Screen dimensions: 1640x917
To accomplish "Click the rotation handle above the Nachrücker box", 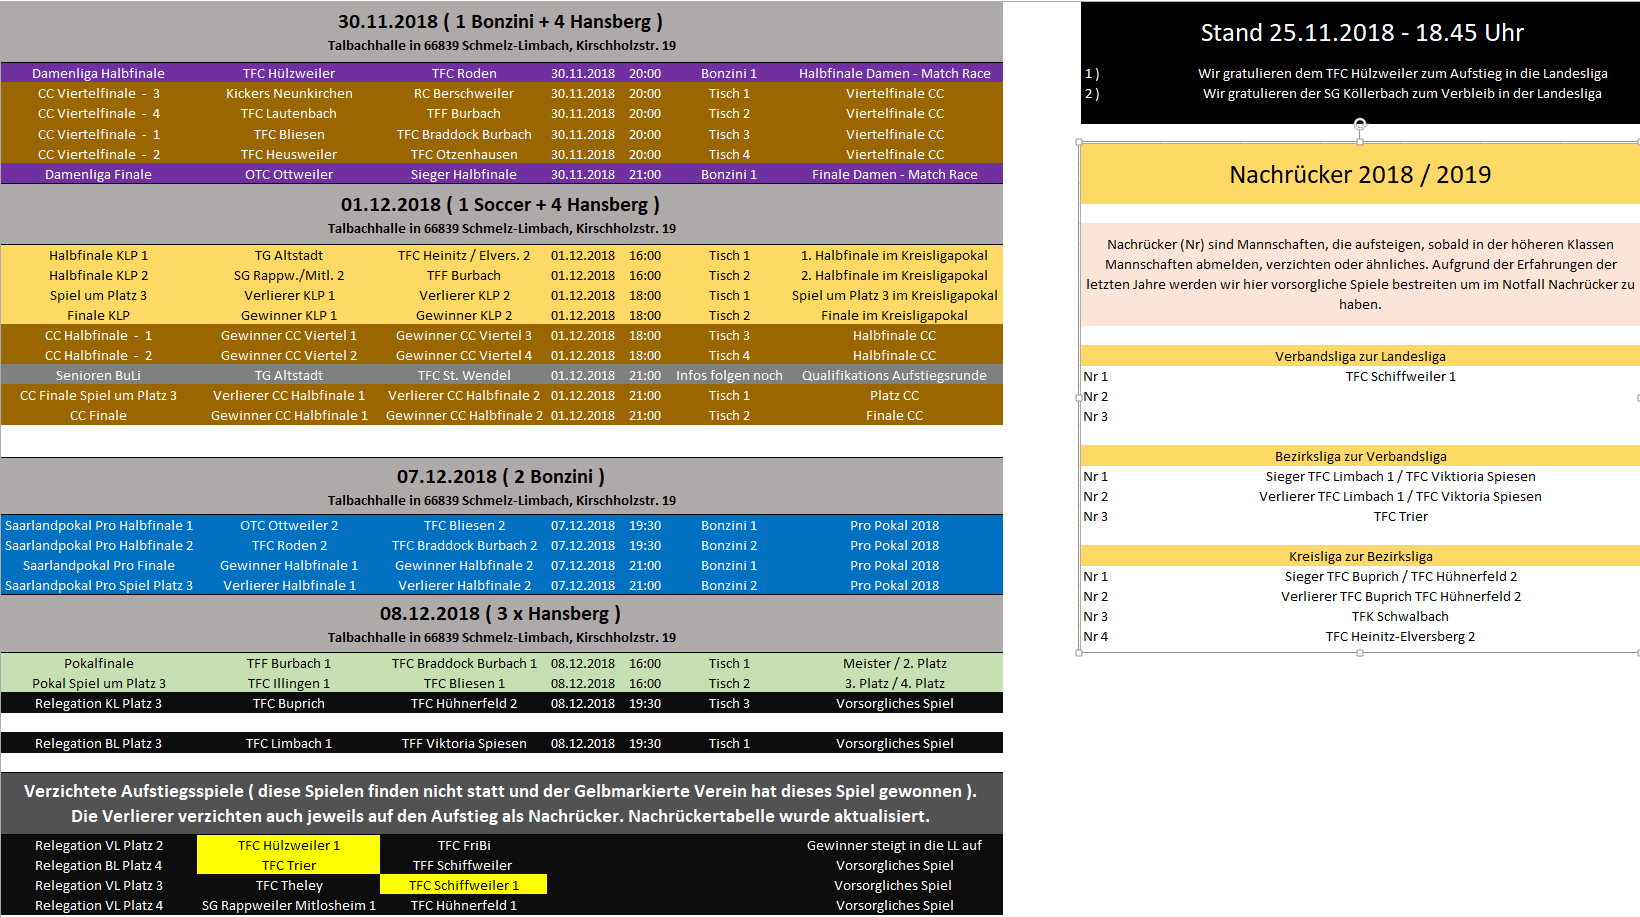I will tap(1360, 124).
